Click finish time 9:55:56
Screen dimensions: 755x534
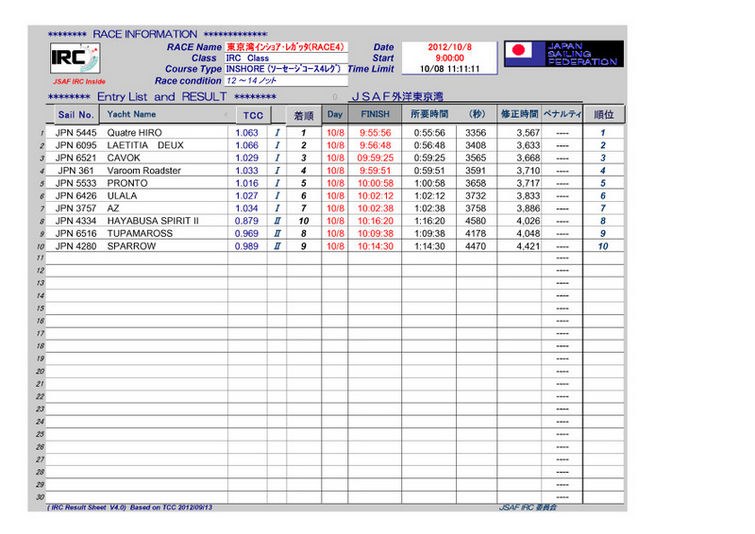[x=375, y=132]
